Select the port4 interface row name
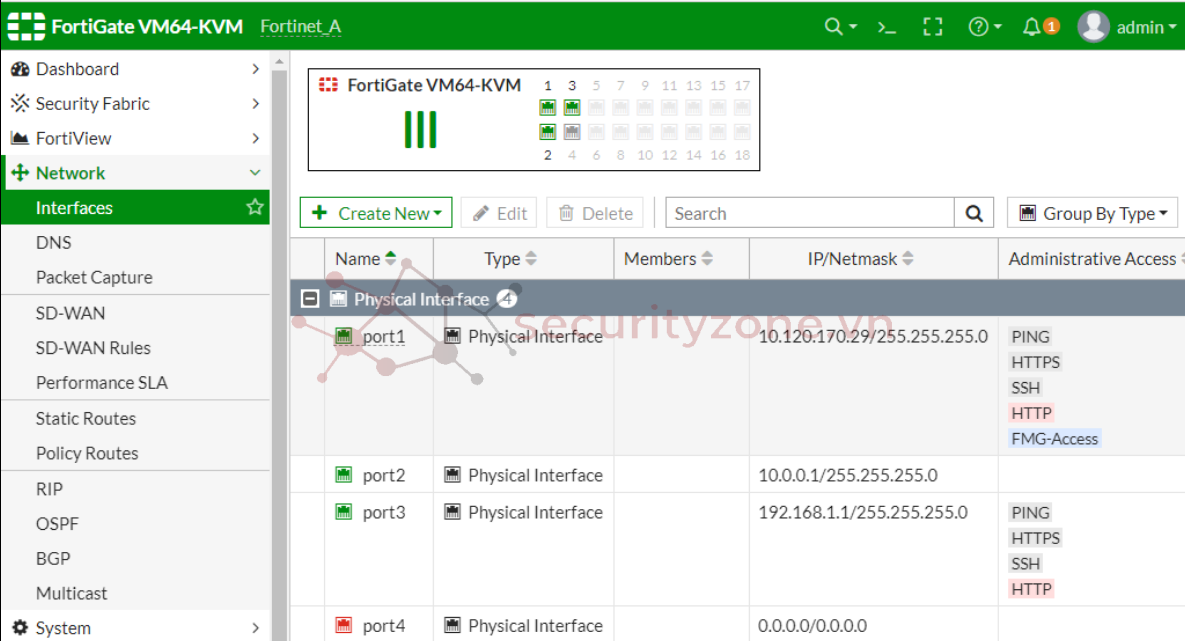Screen dimensions: 1185x641 [x=384, y=625]
